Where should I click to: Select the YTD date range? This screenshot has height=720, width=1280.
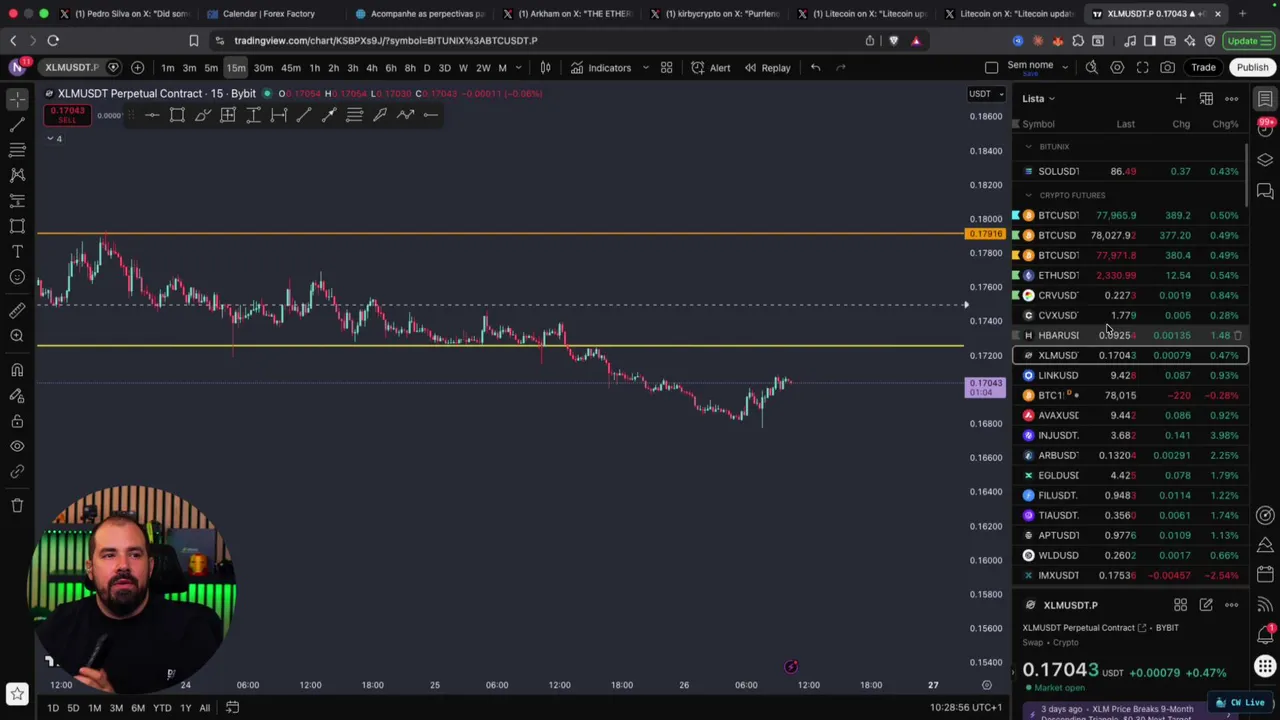point(162,708)
